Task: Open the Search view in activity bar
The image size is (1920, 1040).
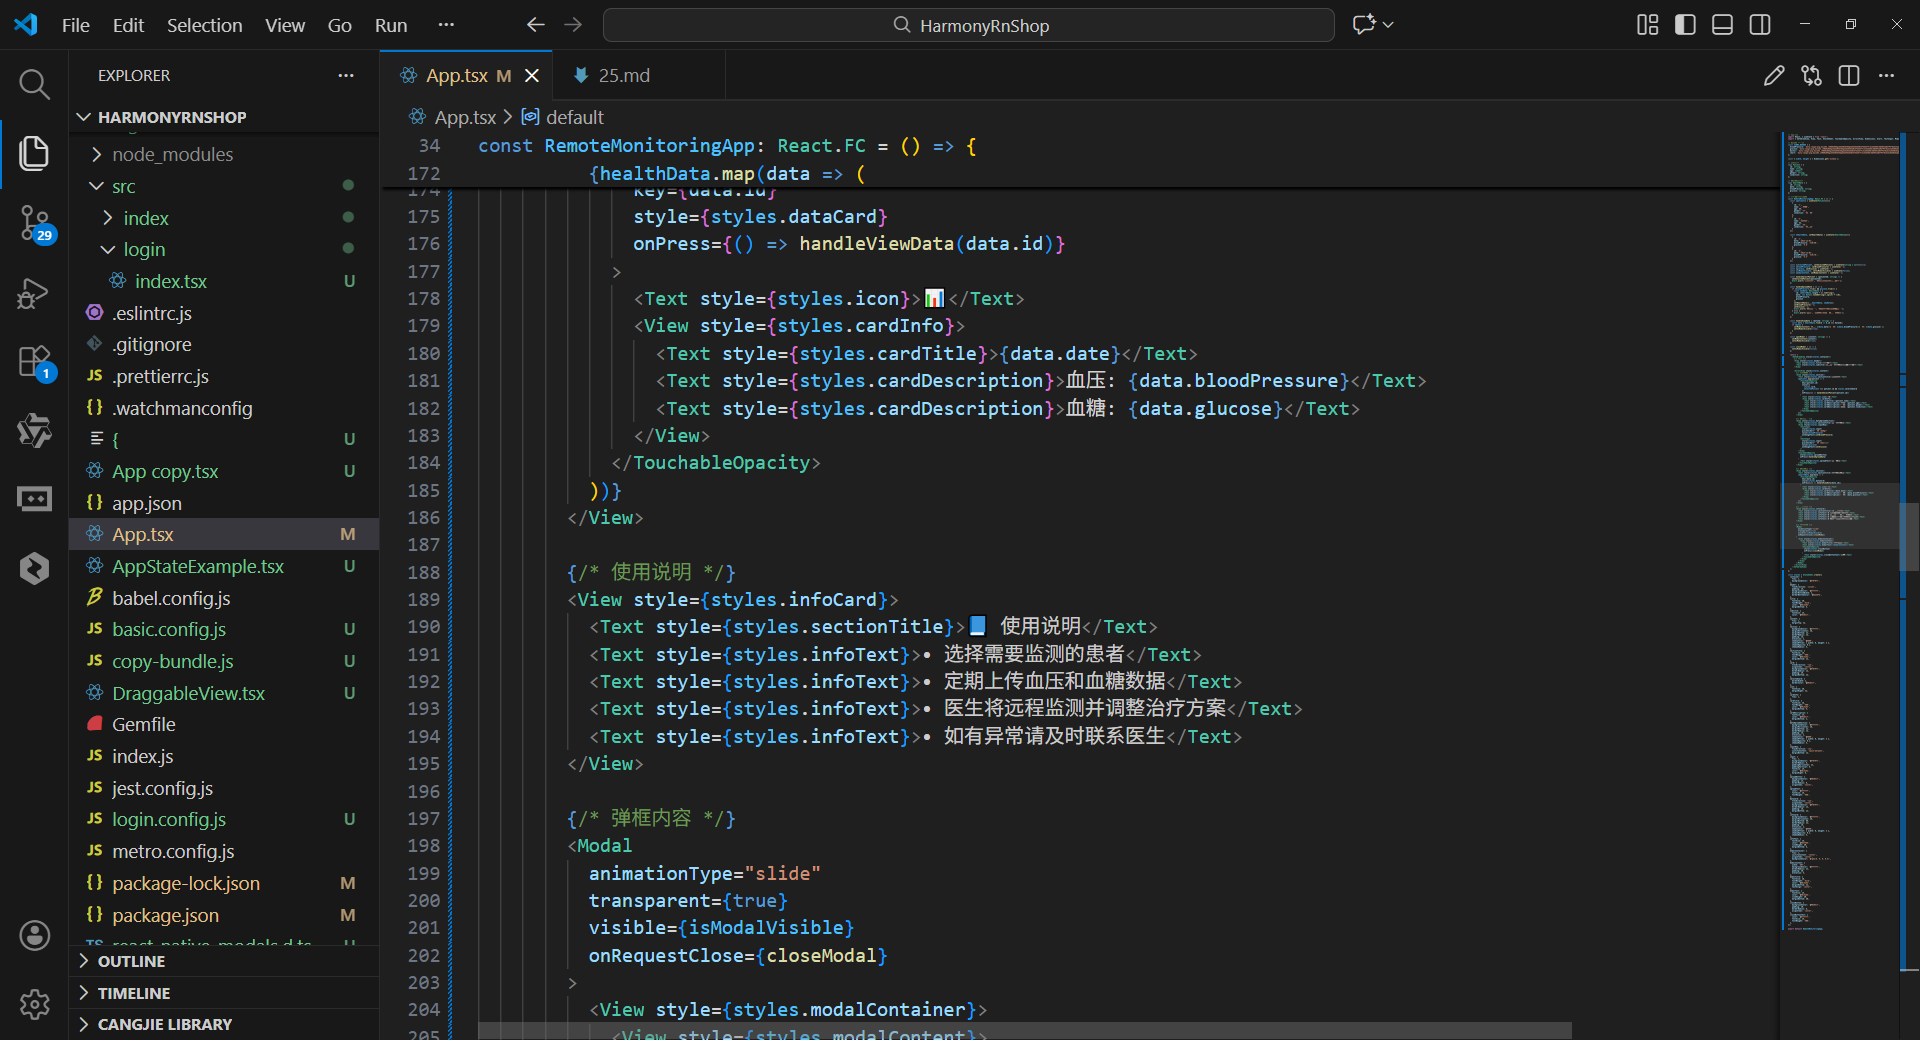Action: click(34, 84)
